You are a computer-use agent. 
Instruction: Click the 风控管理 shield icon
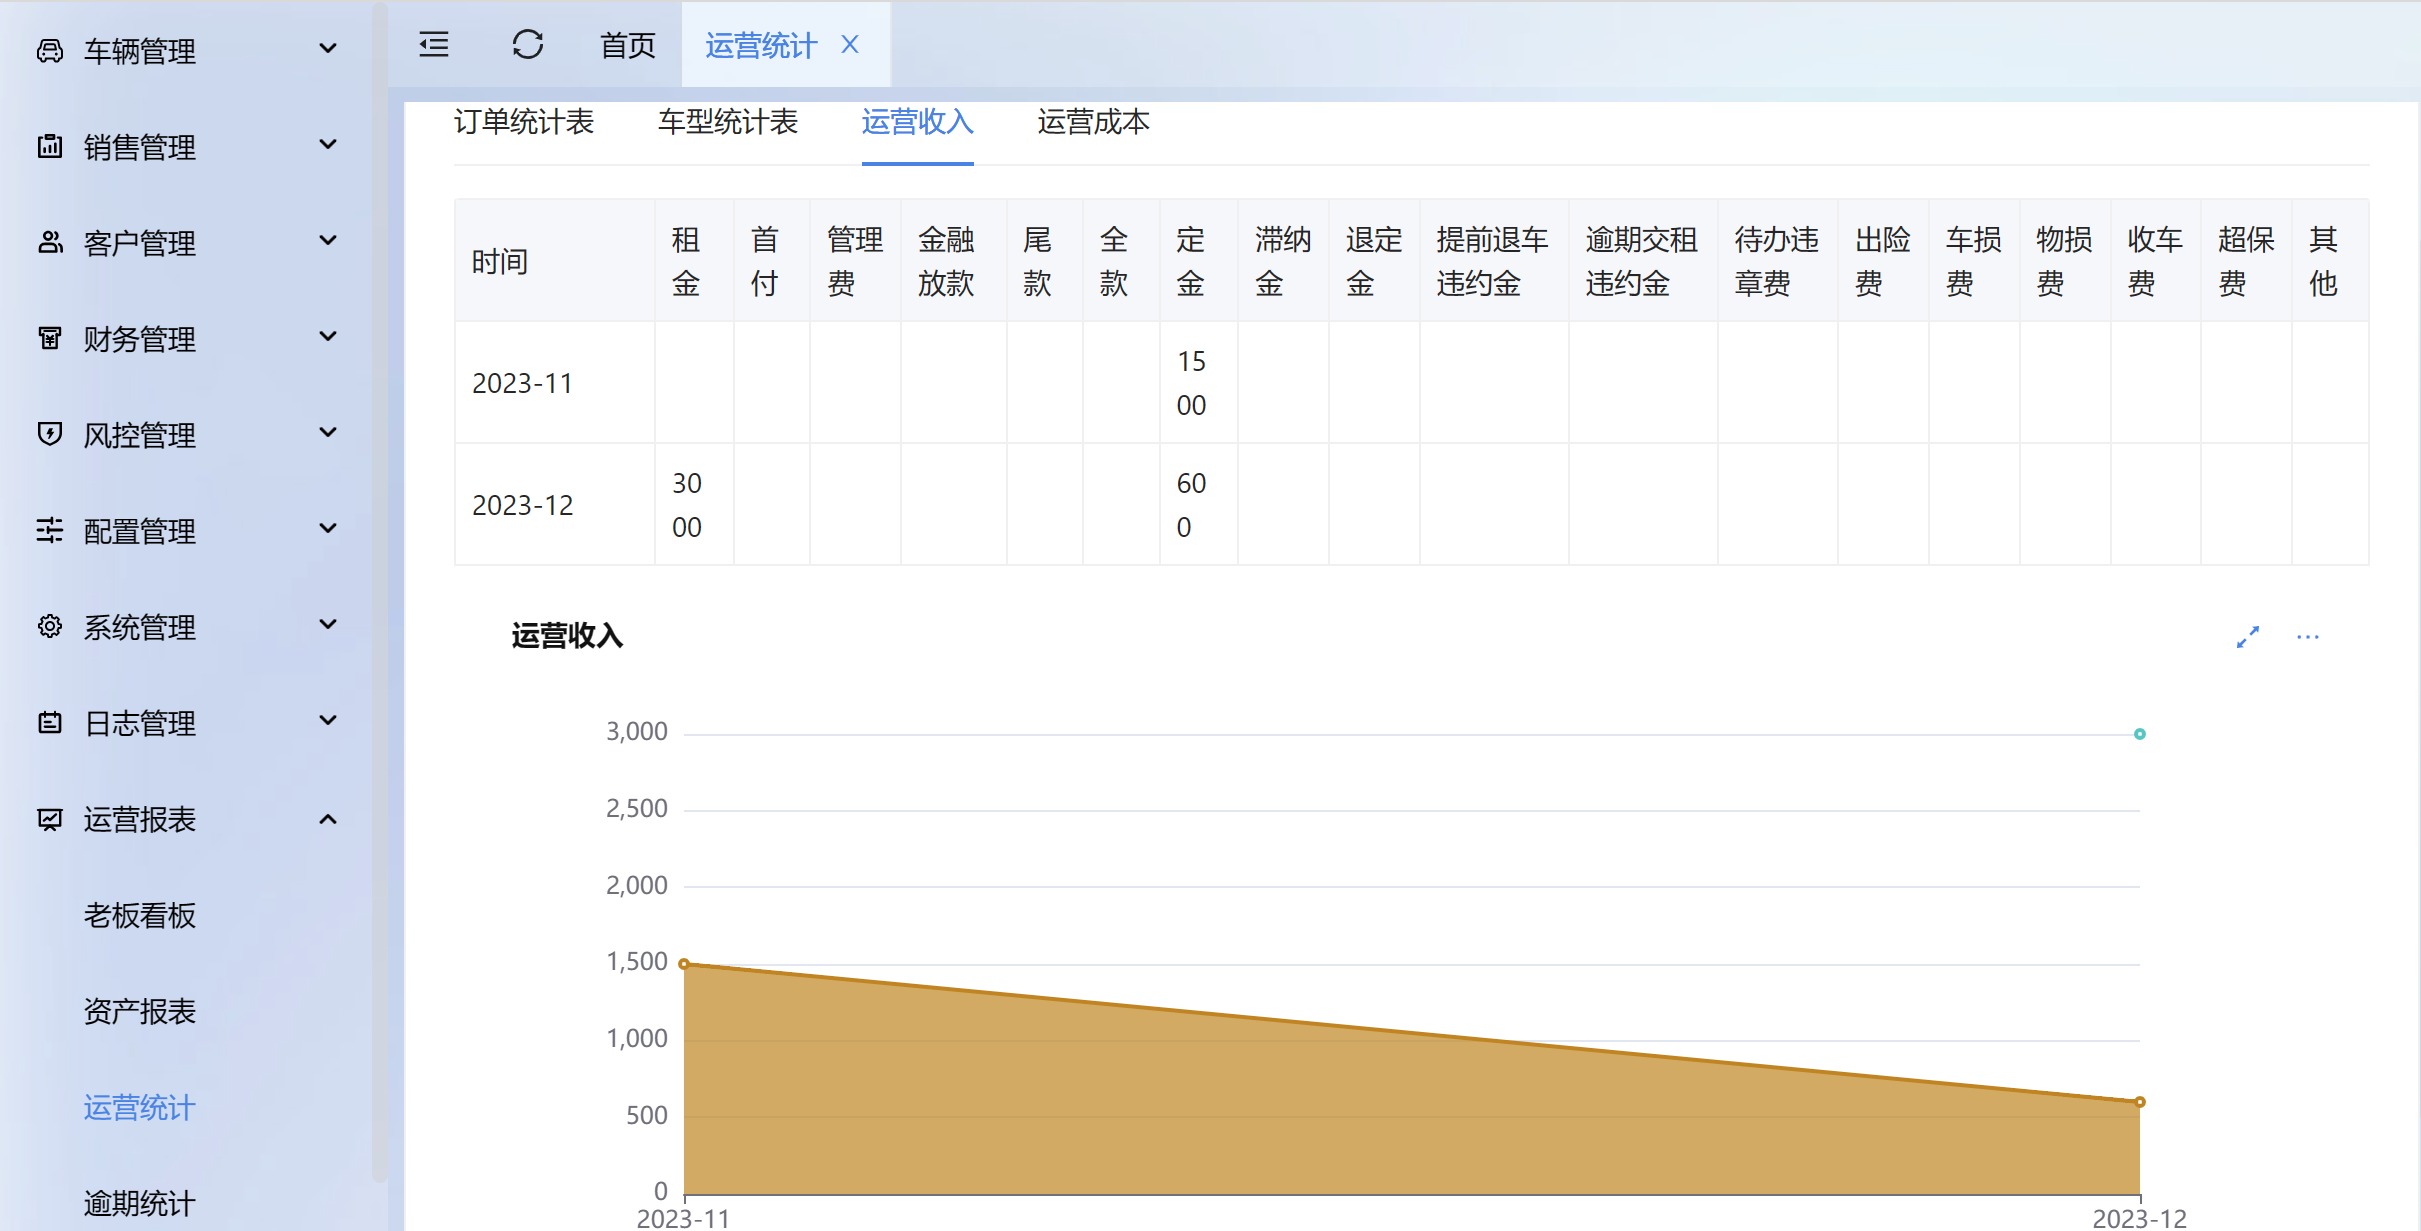(x=50, y=434)
